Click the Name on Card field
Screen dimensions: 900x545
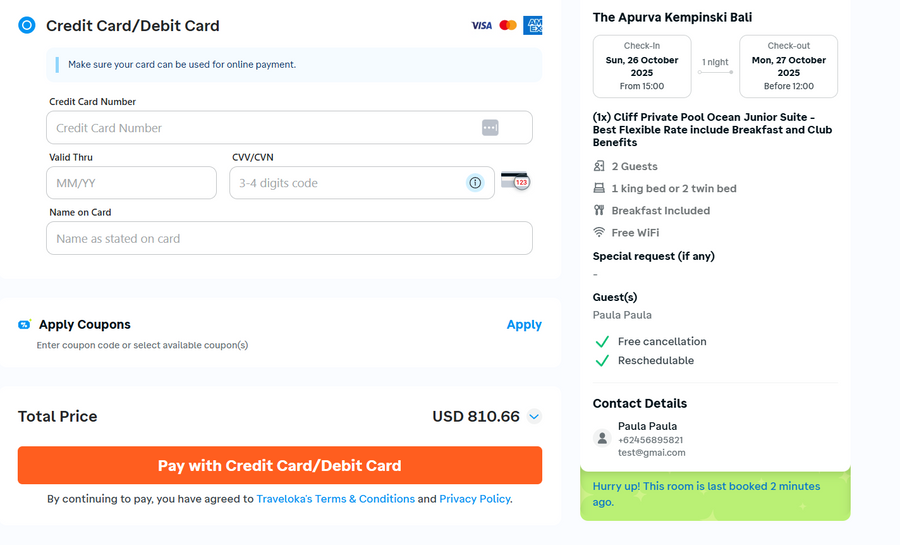point(289,238)
